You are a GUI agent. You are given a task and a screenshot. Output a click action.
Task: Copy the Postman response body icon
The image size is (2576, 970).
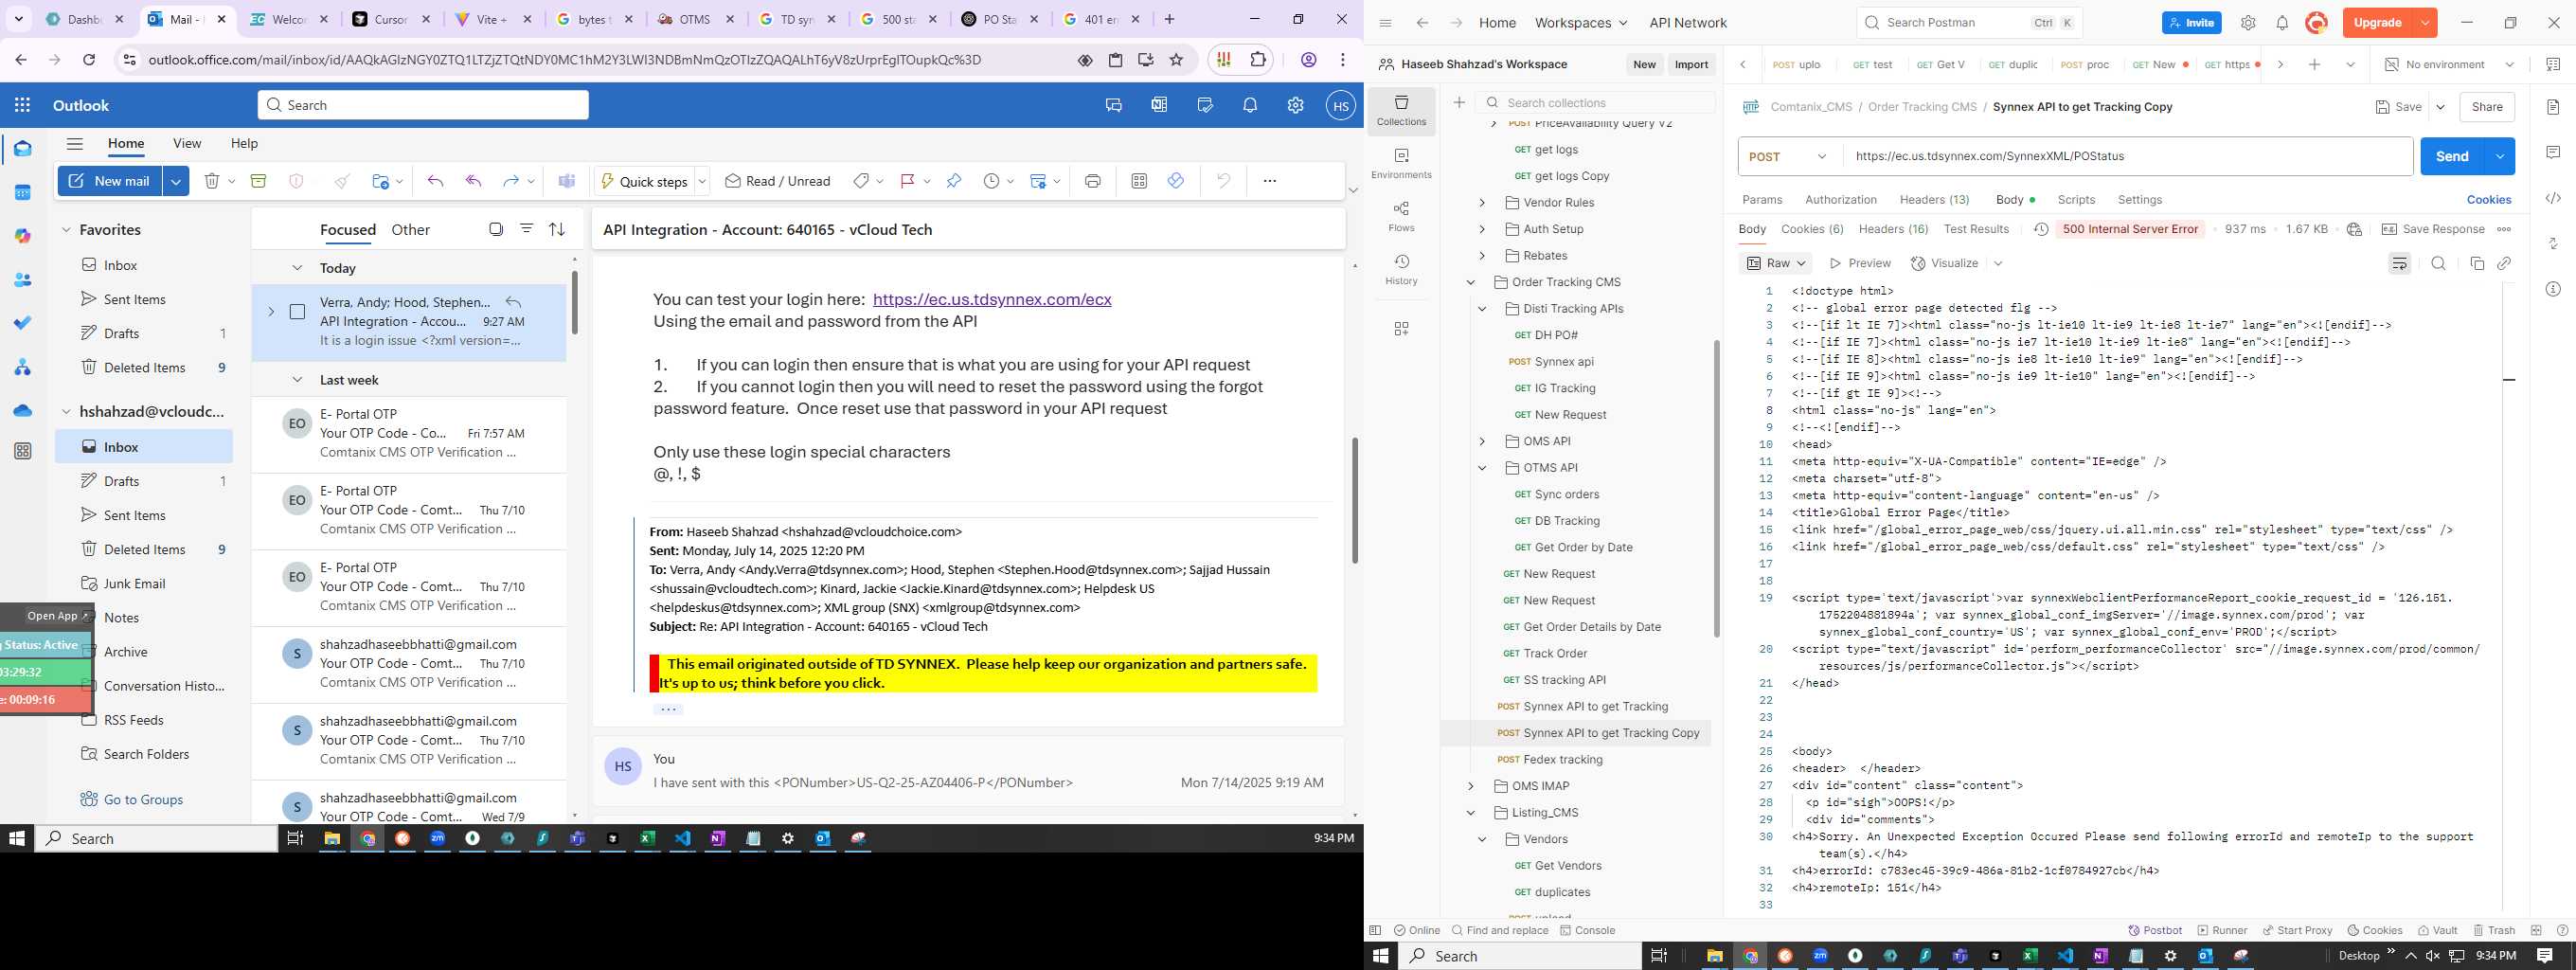click(2477, 263)
